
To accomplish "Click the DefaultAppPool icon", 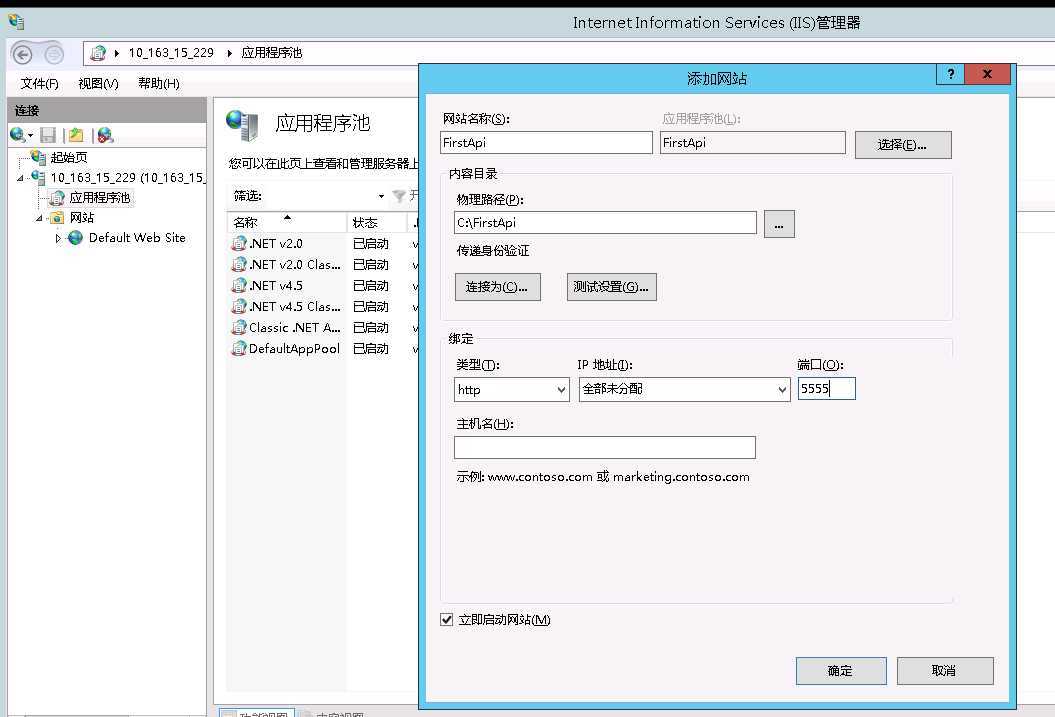I will 239,348.
